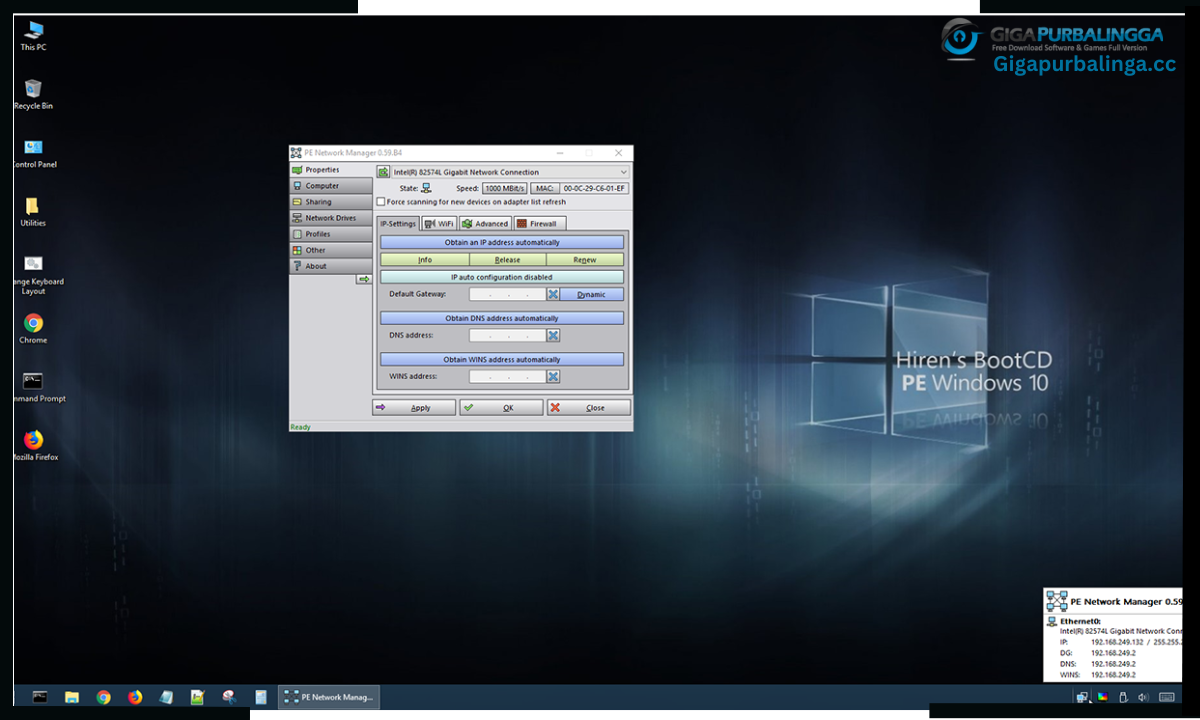Click the network tray icon
The image size is (1200, 720).
point(1082,697)
